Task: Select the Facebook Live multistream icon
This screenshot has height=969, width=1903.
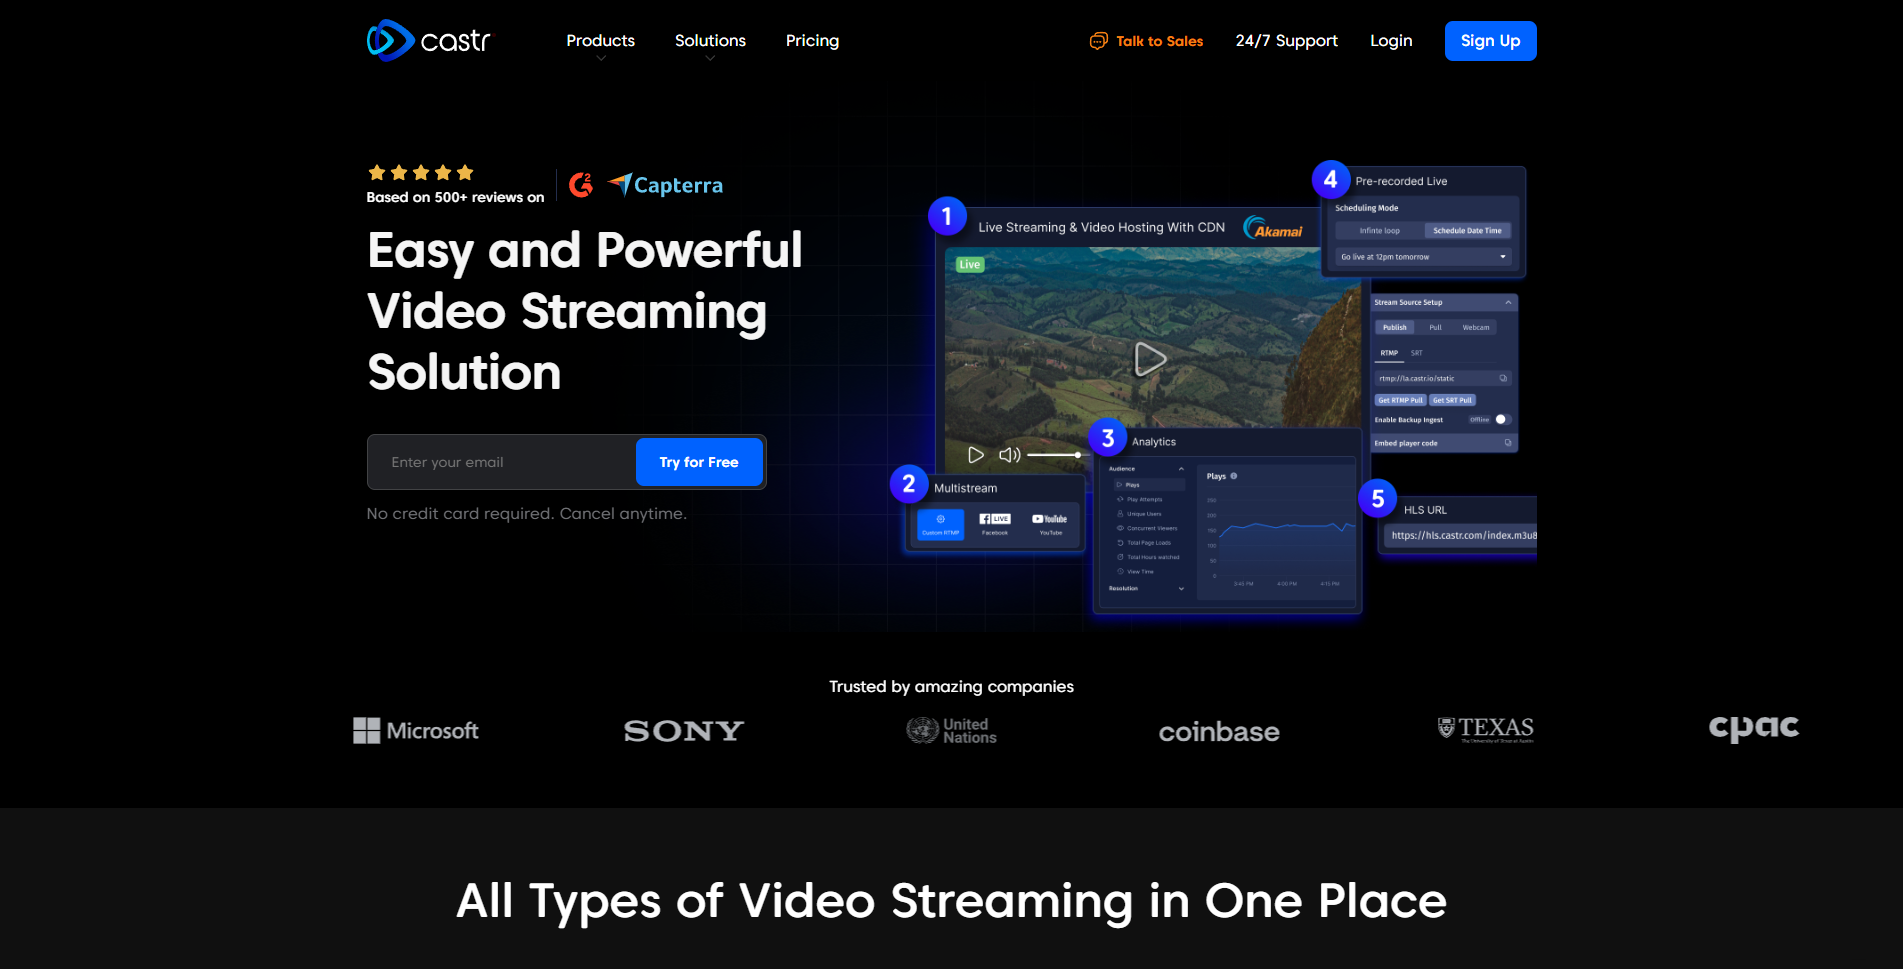Action: click(995, 524)
